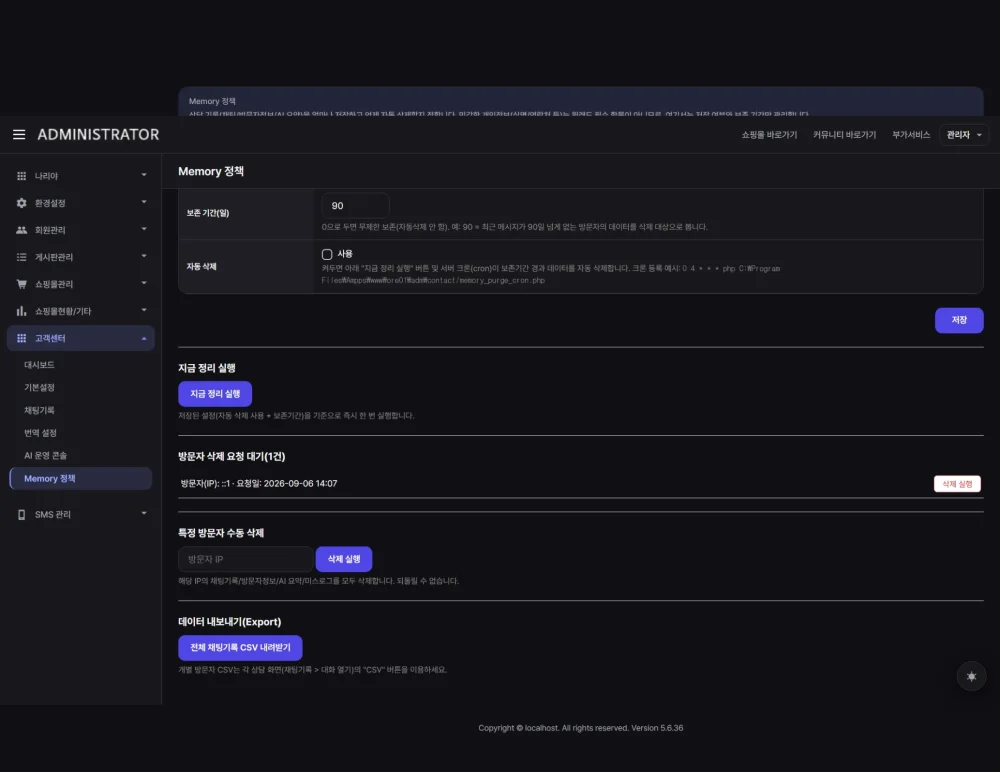Open 대시보드 in the sidebar
Screen dimensions: 1000x772
40,365
